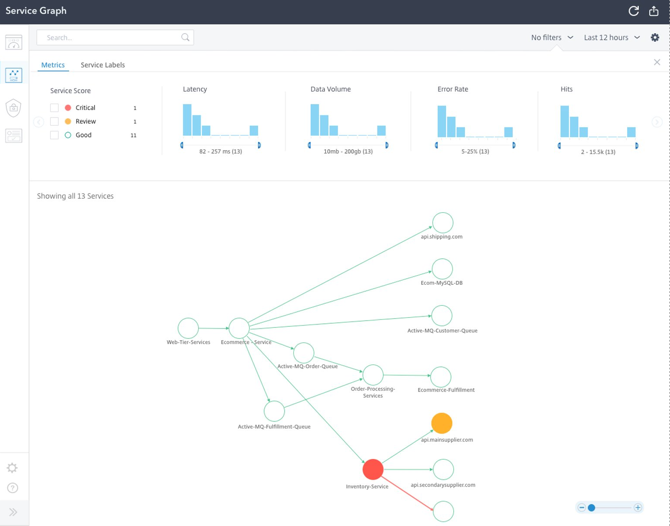Select the Ecommerce-Service node
This screenshot has height=526, width=670.
pyautogui.click(x=239, y=328)
